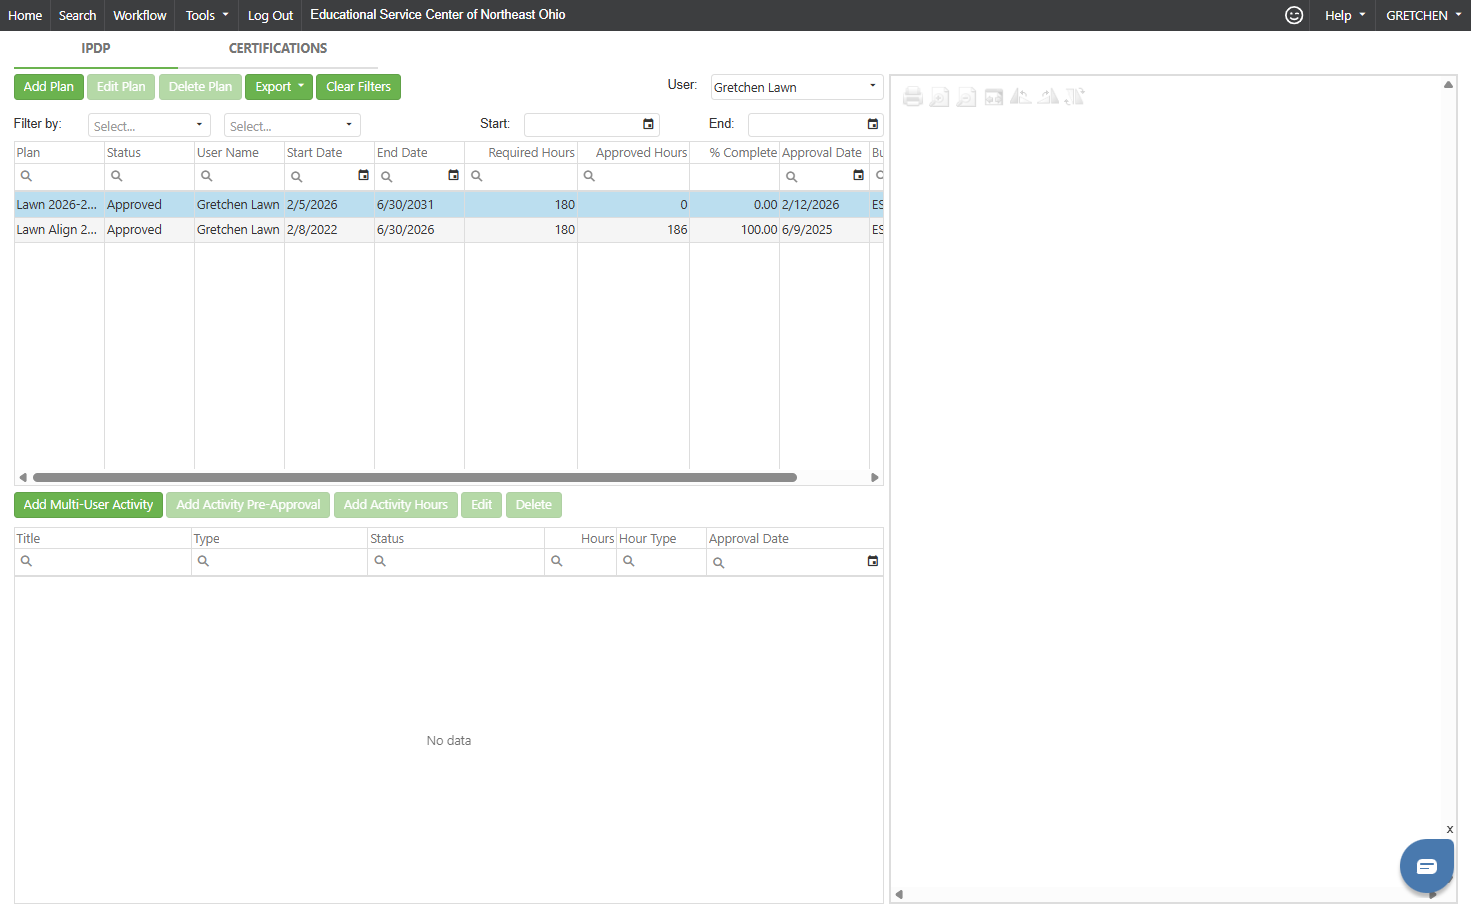Click the plans grid horizontal scrollbar

415,477
